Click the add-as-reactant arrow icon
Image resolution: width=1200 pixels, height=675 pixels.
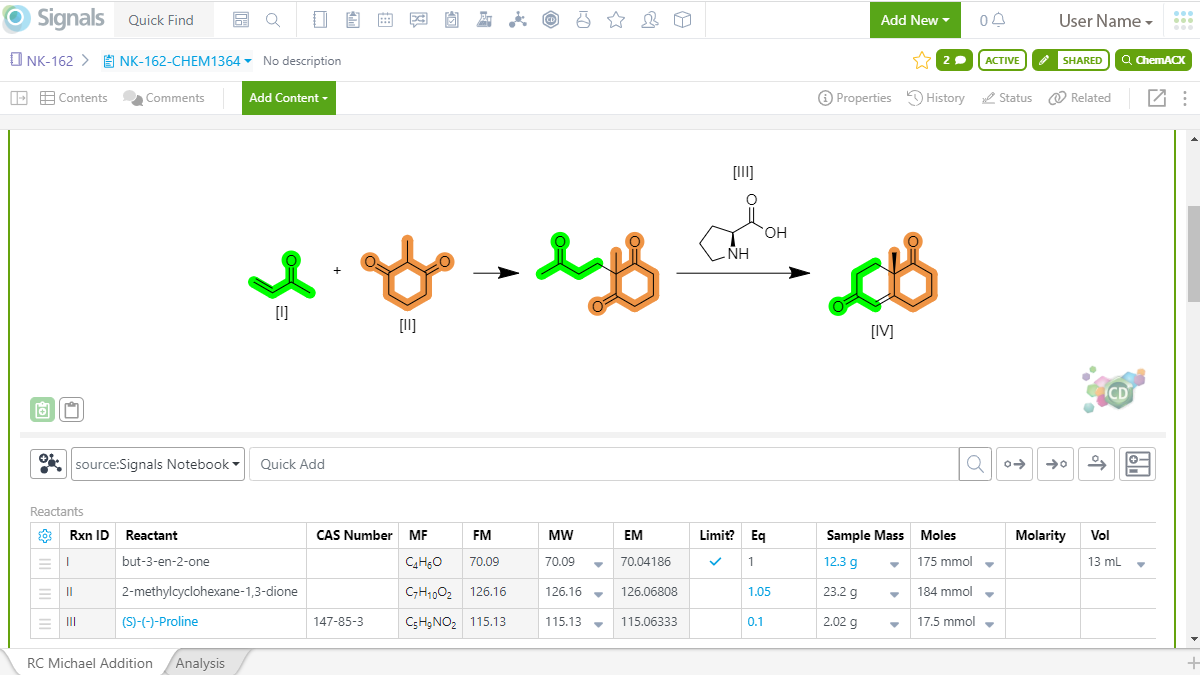(x=1014, y=463)
